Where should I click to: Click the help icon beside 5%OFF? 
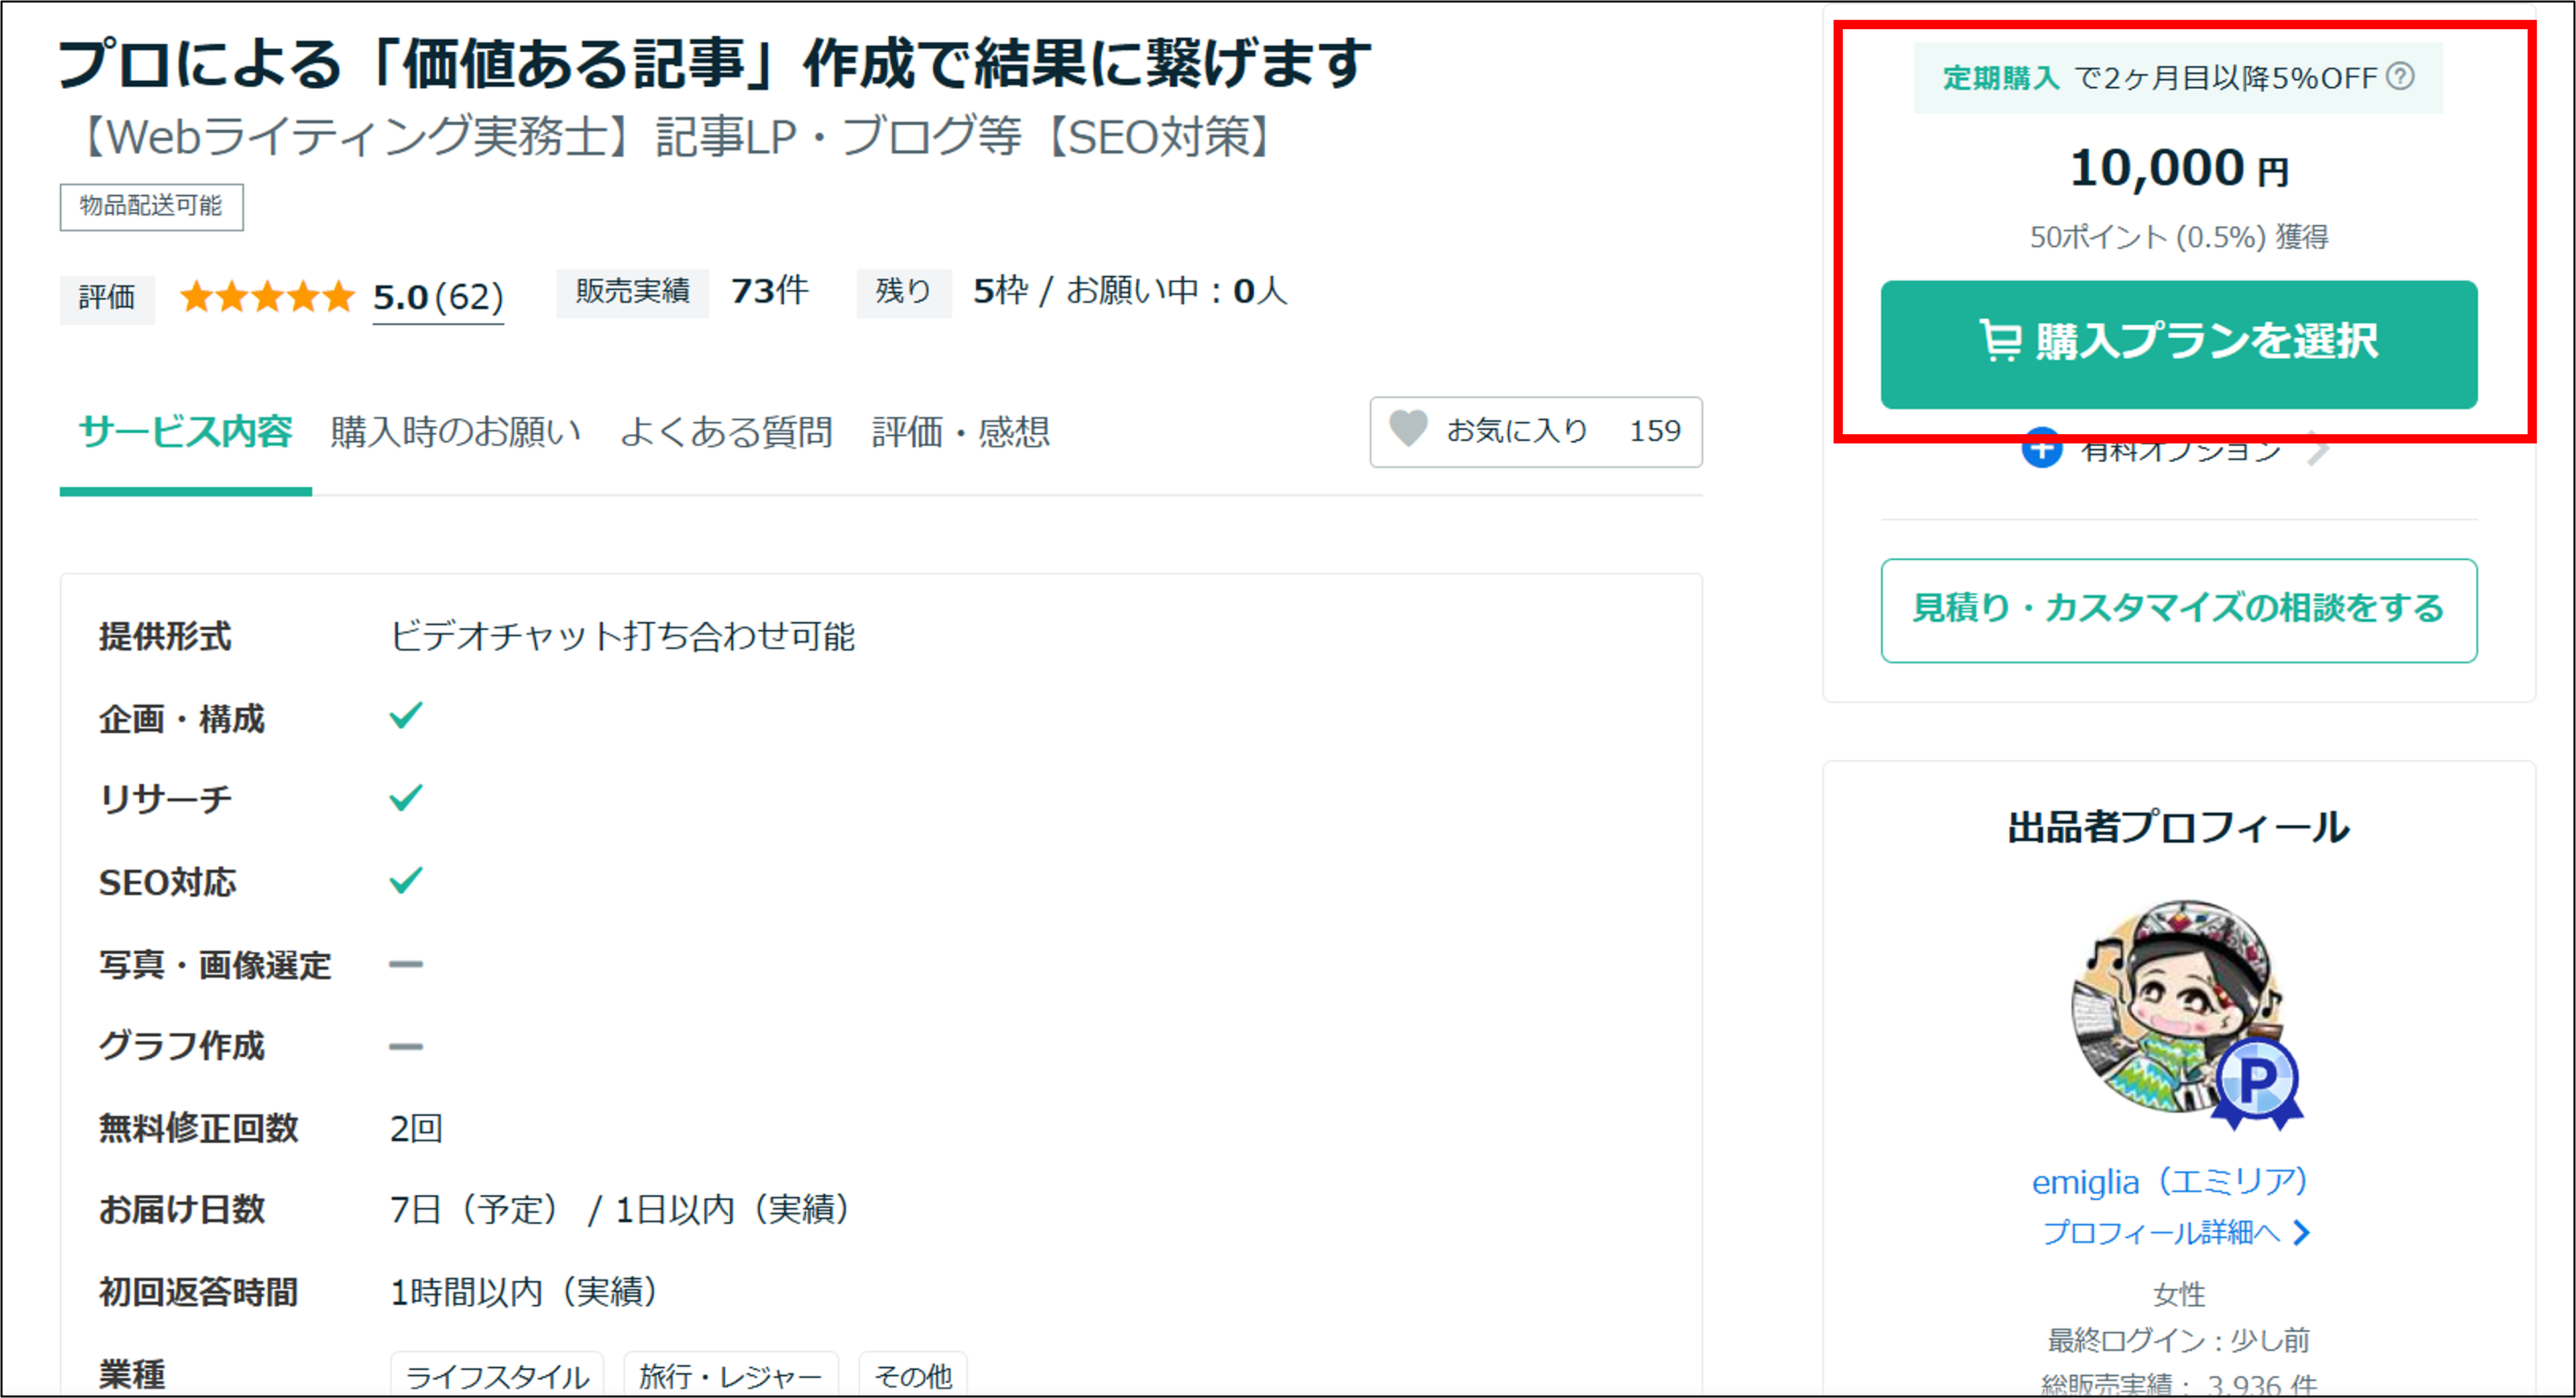[2400, 76]
